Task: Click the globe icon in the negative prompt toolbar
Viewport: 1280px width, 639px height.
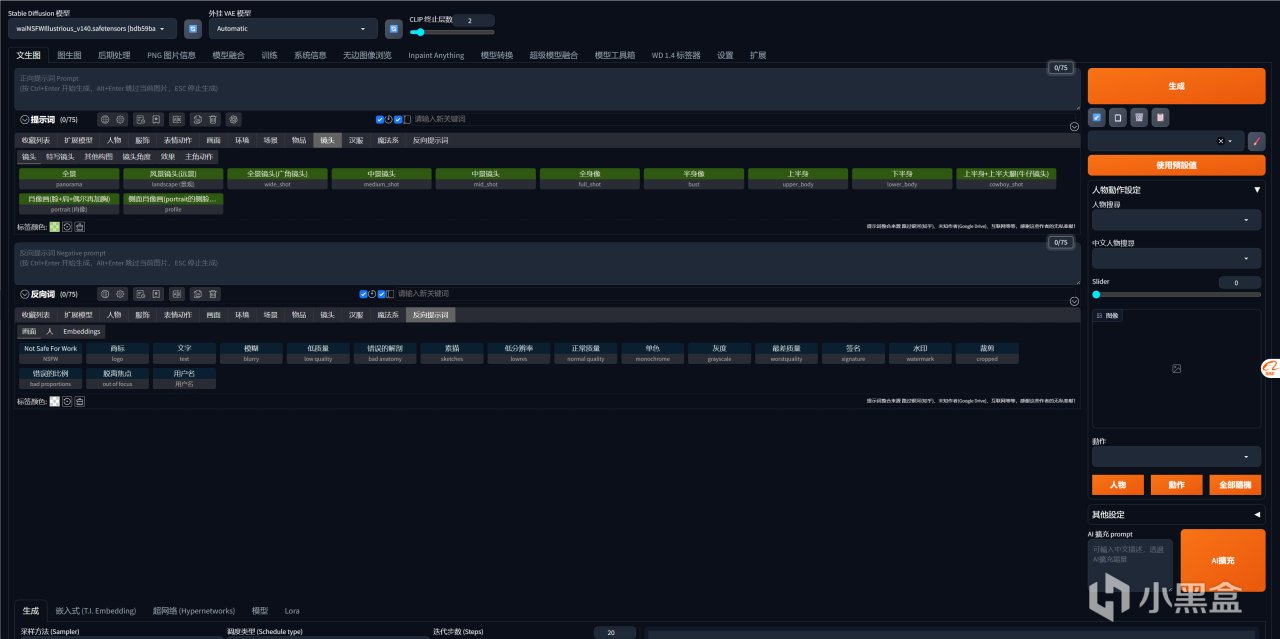Action: pos(105,294)
